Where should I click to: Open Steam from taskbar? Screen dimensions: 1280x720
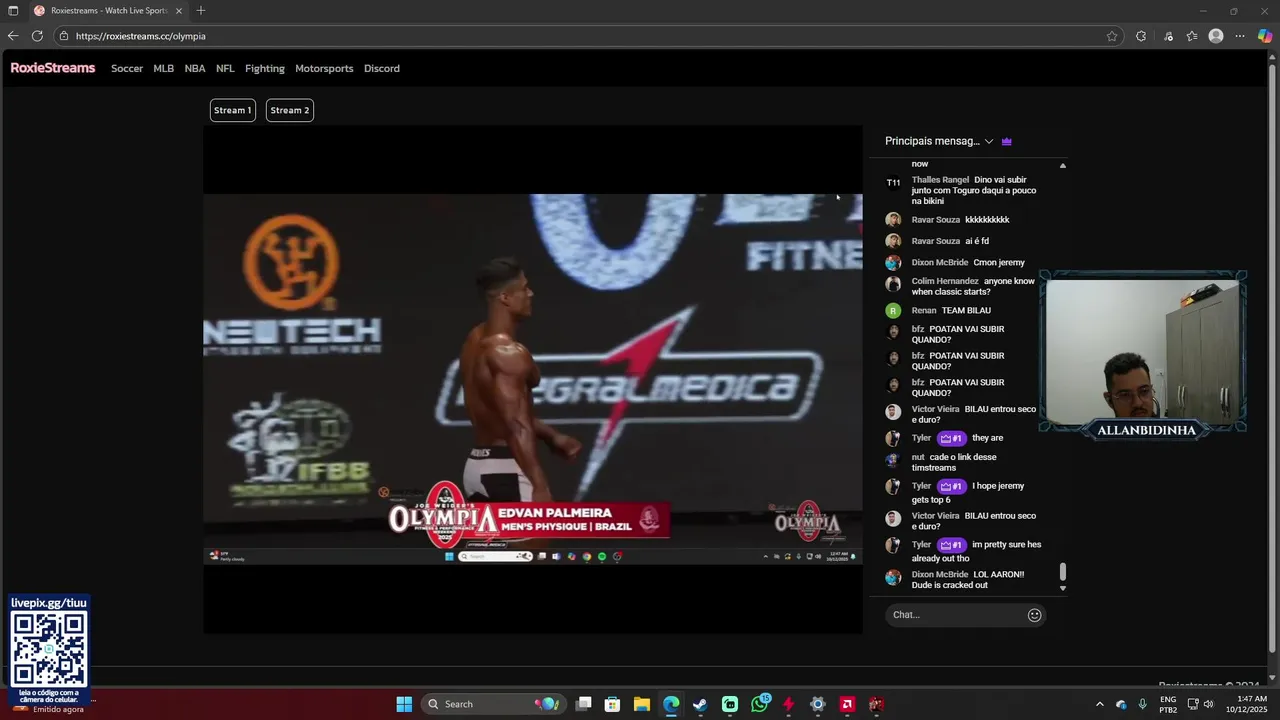(700, 704)
